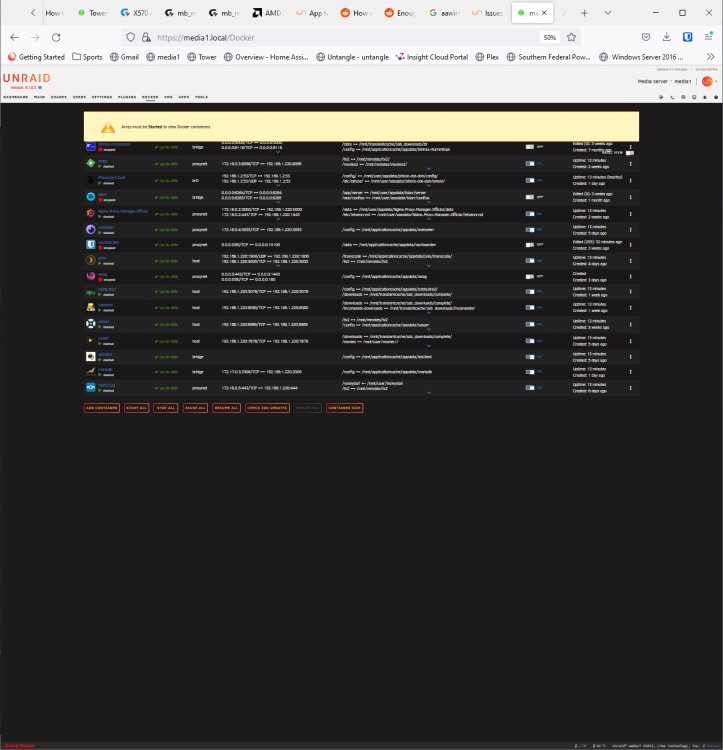Screen dimensions: 723x750
Task: Click the mariadb seal container icon
Action: (90, 371)
